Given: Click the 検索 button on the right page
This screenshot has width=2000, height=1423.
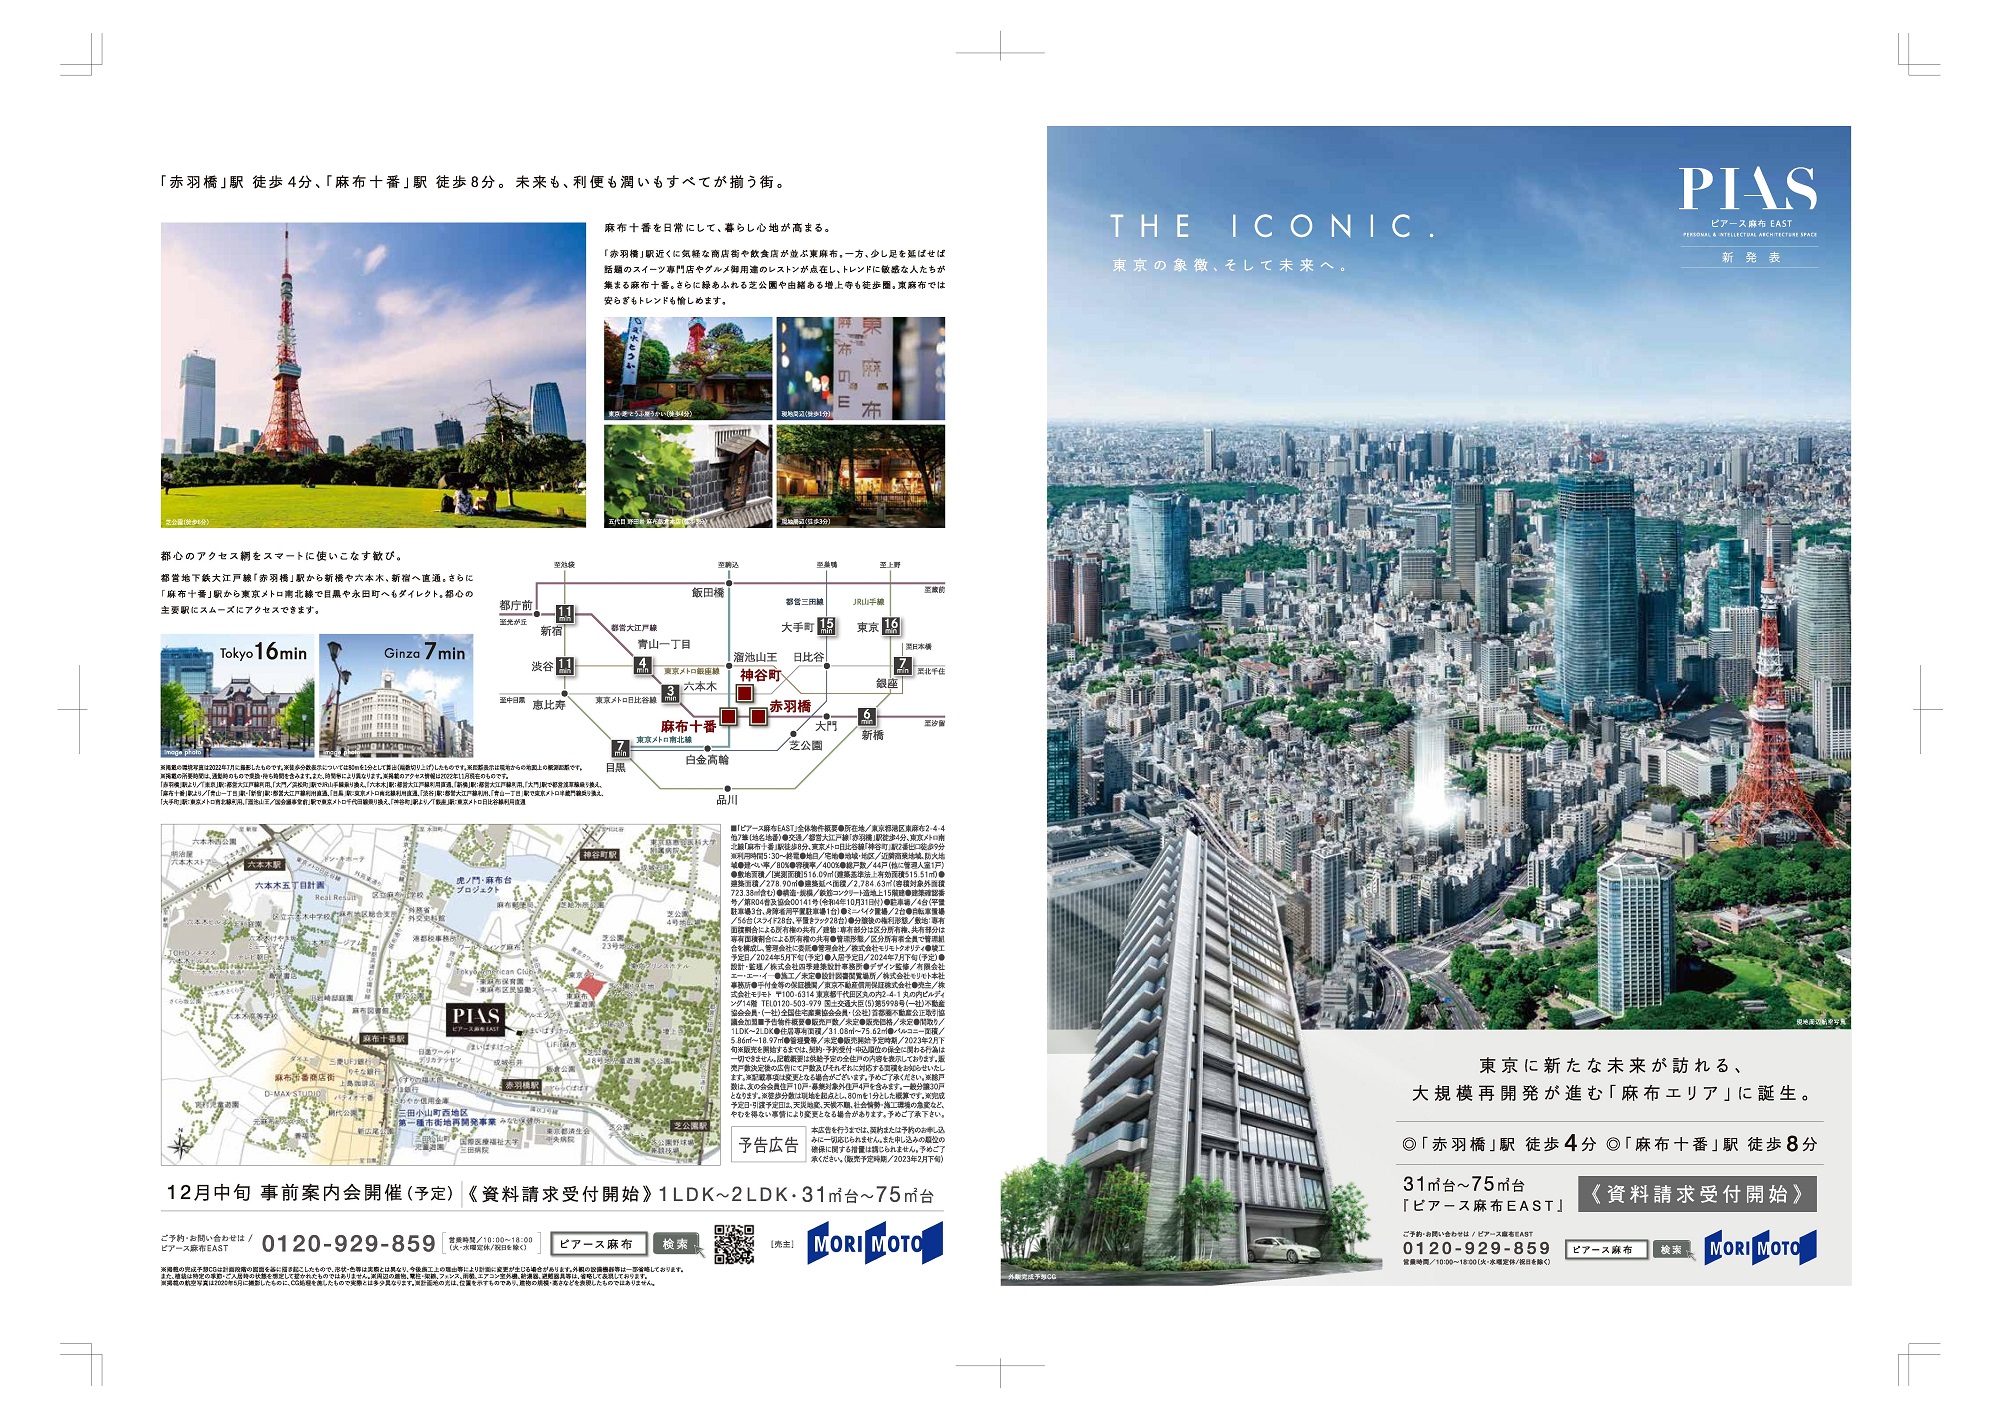Looking at the screenshot, I should click(1671, 1250).
